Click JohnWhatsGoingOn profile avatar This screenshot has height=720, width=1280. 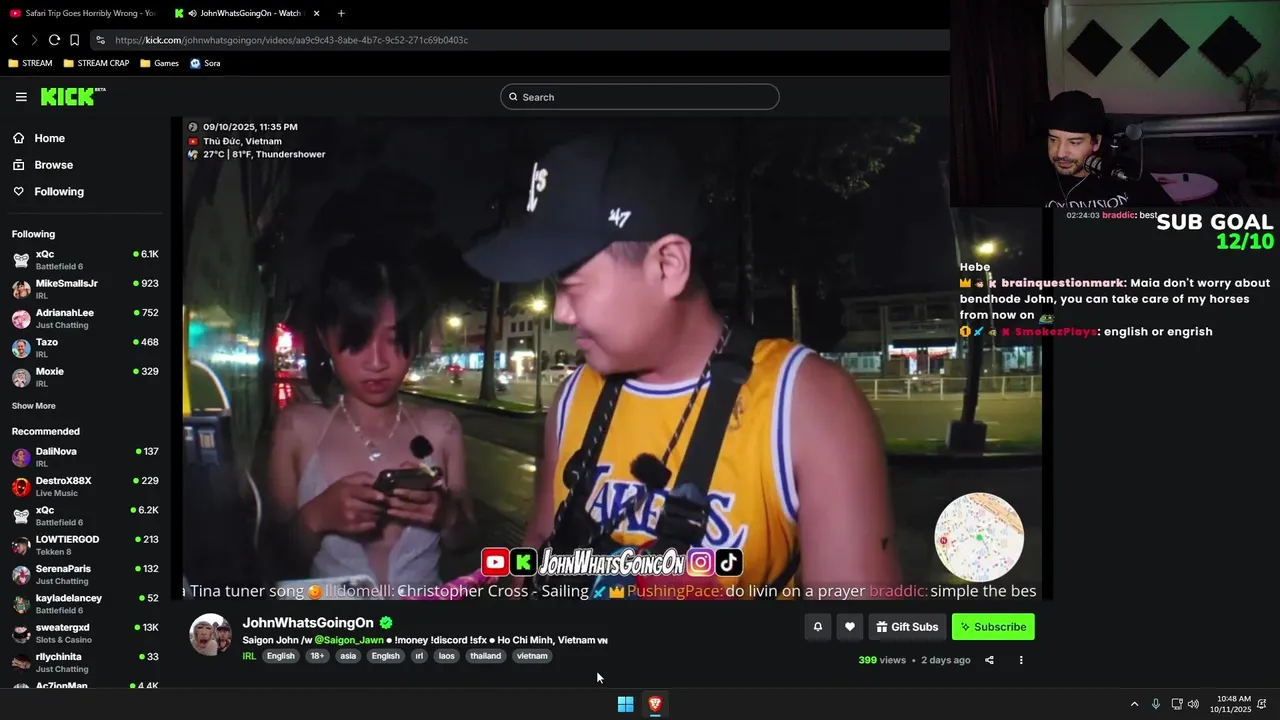pos(211,635)
